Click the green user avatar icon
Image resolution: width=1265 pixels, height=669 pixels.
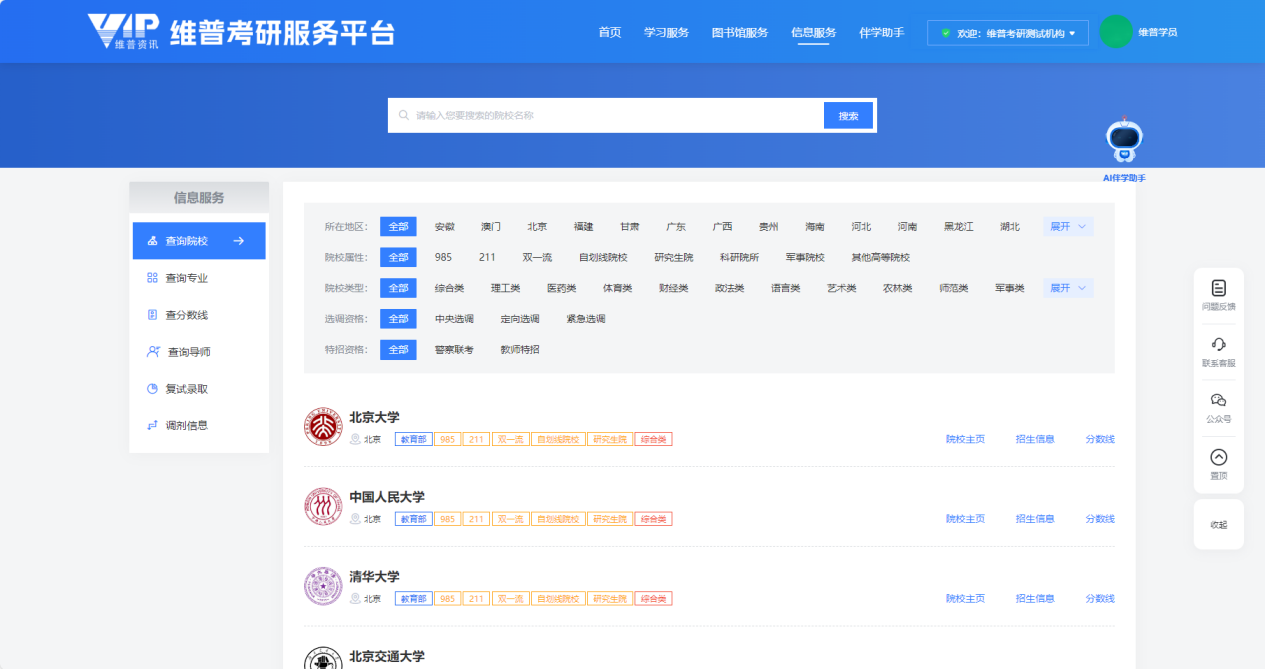[1115, 32]
